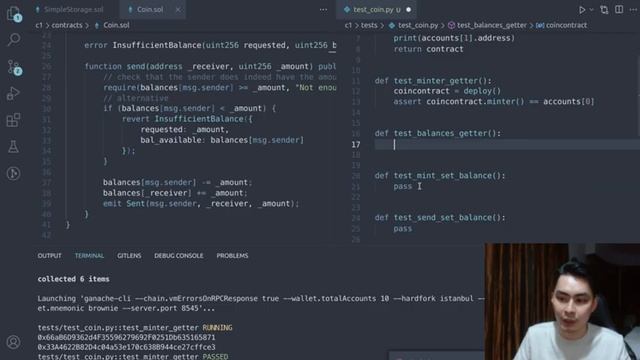The image size is (640, 360).
Task: Click the def test_mint_set_balance line
Action: pos(440,176)
